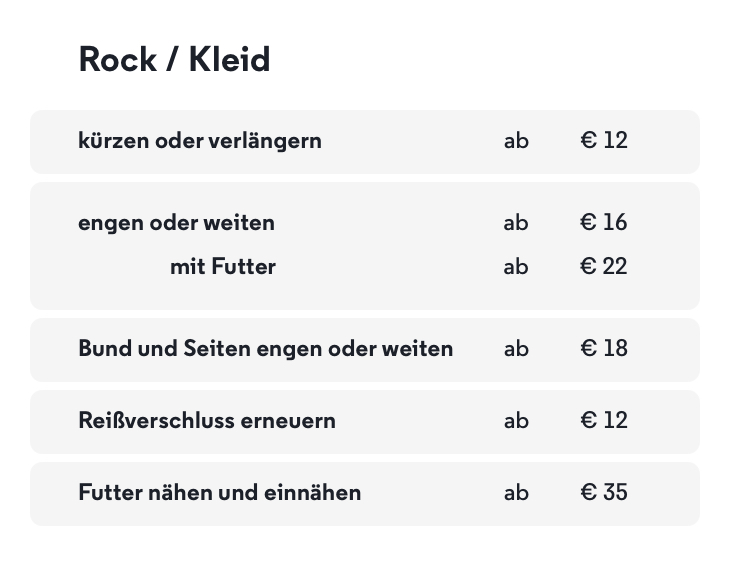
Task: Select the 'Reißverschluss erneuern' service label
Action: (207, 421)
